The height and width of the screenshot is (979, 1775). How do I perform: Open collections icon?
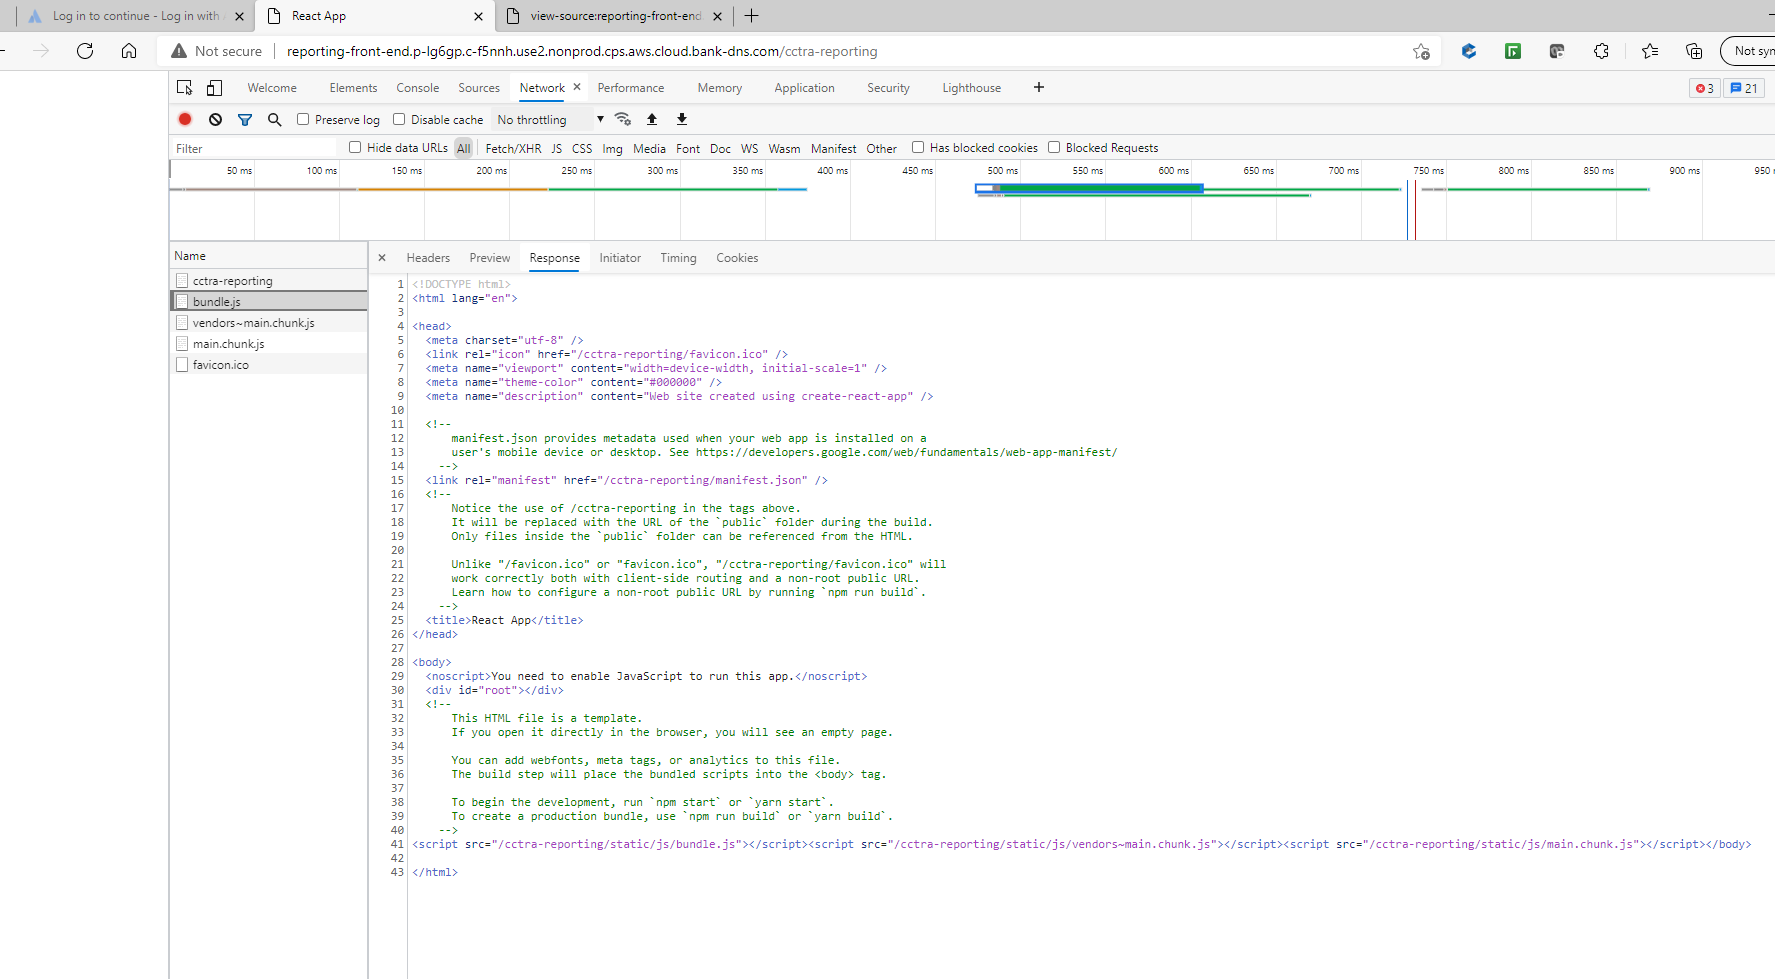(1694, 51)
